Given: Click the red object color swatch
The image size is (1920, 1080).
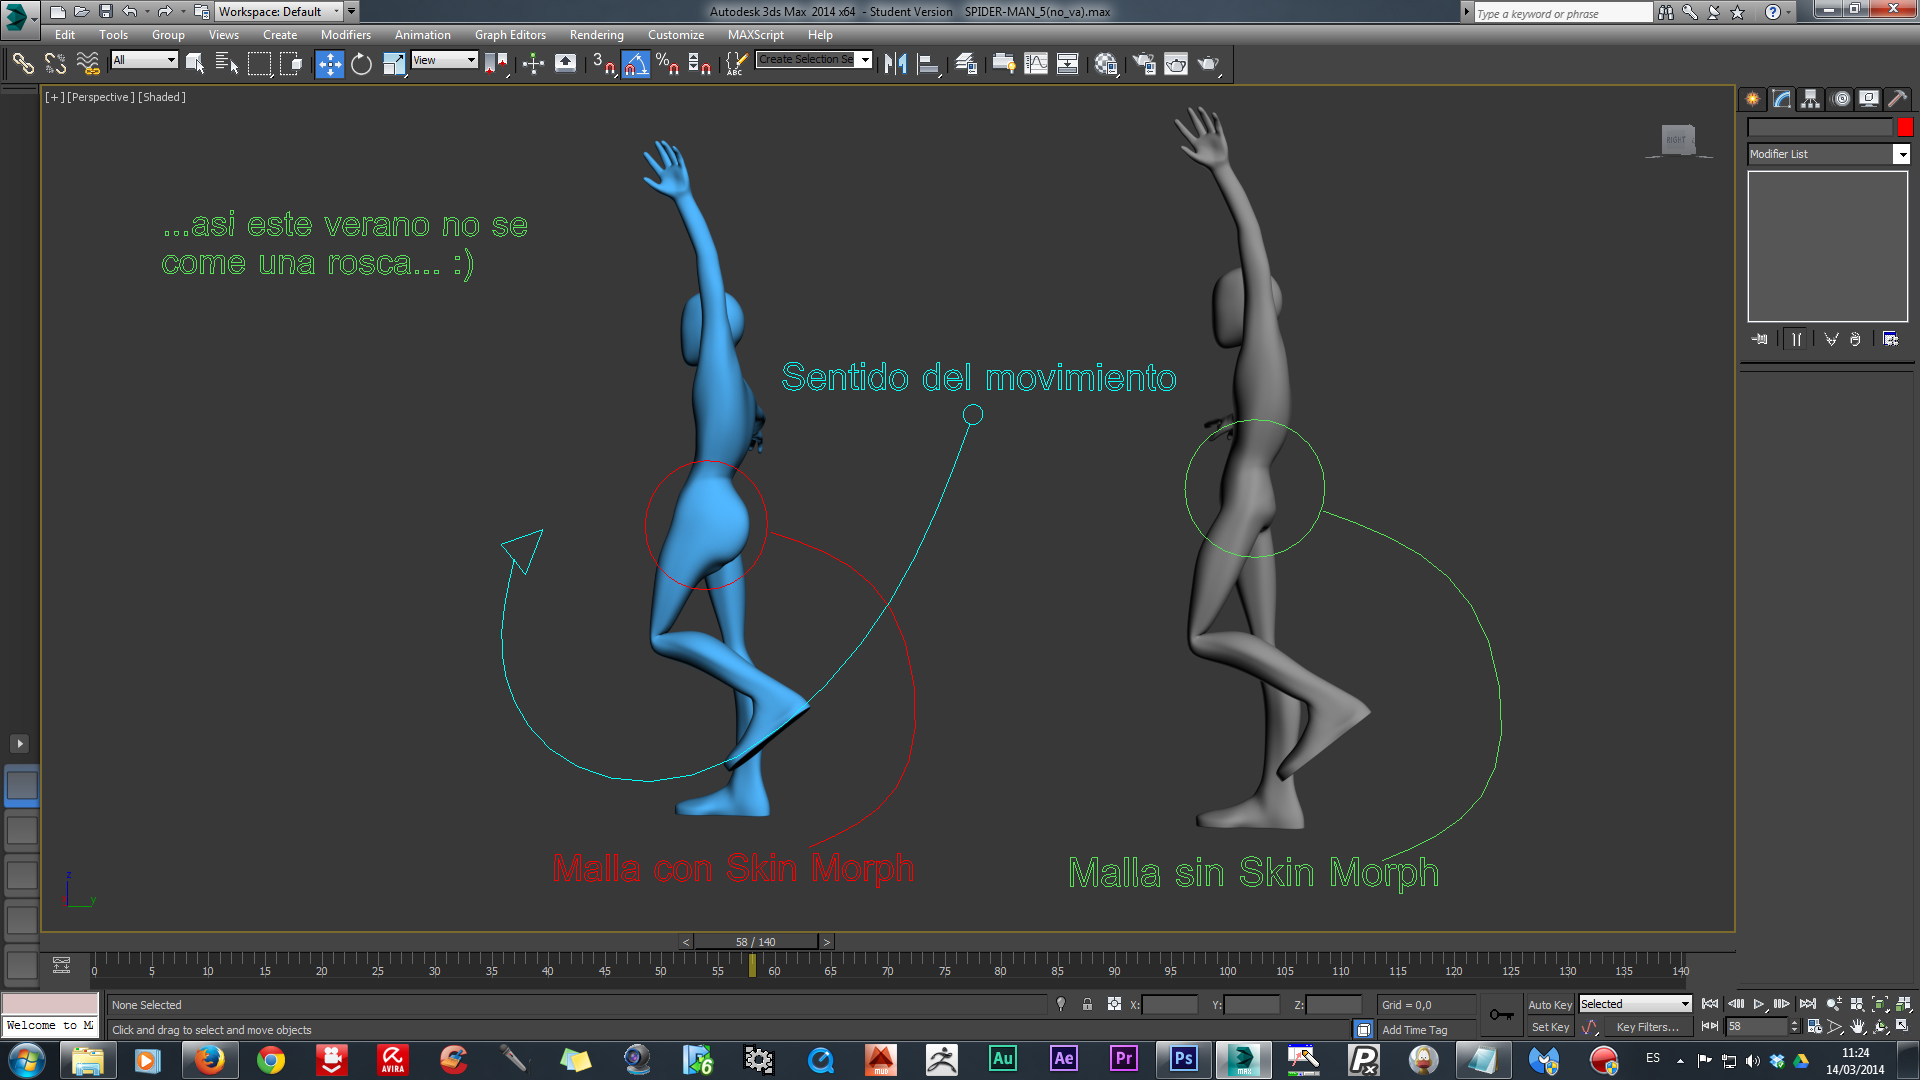Looking at the screenshot, I should click(1904, 127).
